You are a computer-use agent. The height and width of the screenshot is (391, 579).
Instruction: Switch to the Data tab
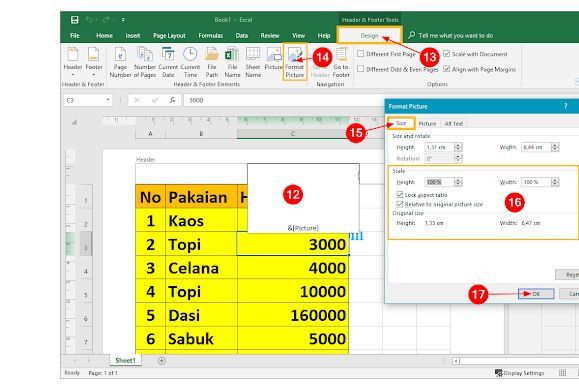(x=242, y=35)
